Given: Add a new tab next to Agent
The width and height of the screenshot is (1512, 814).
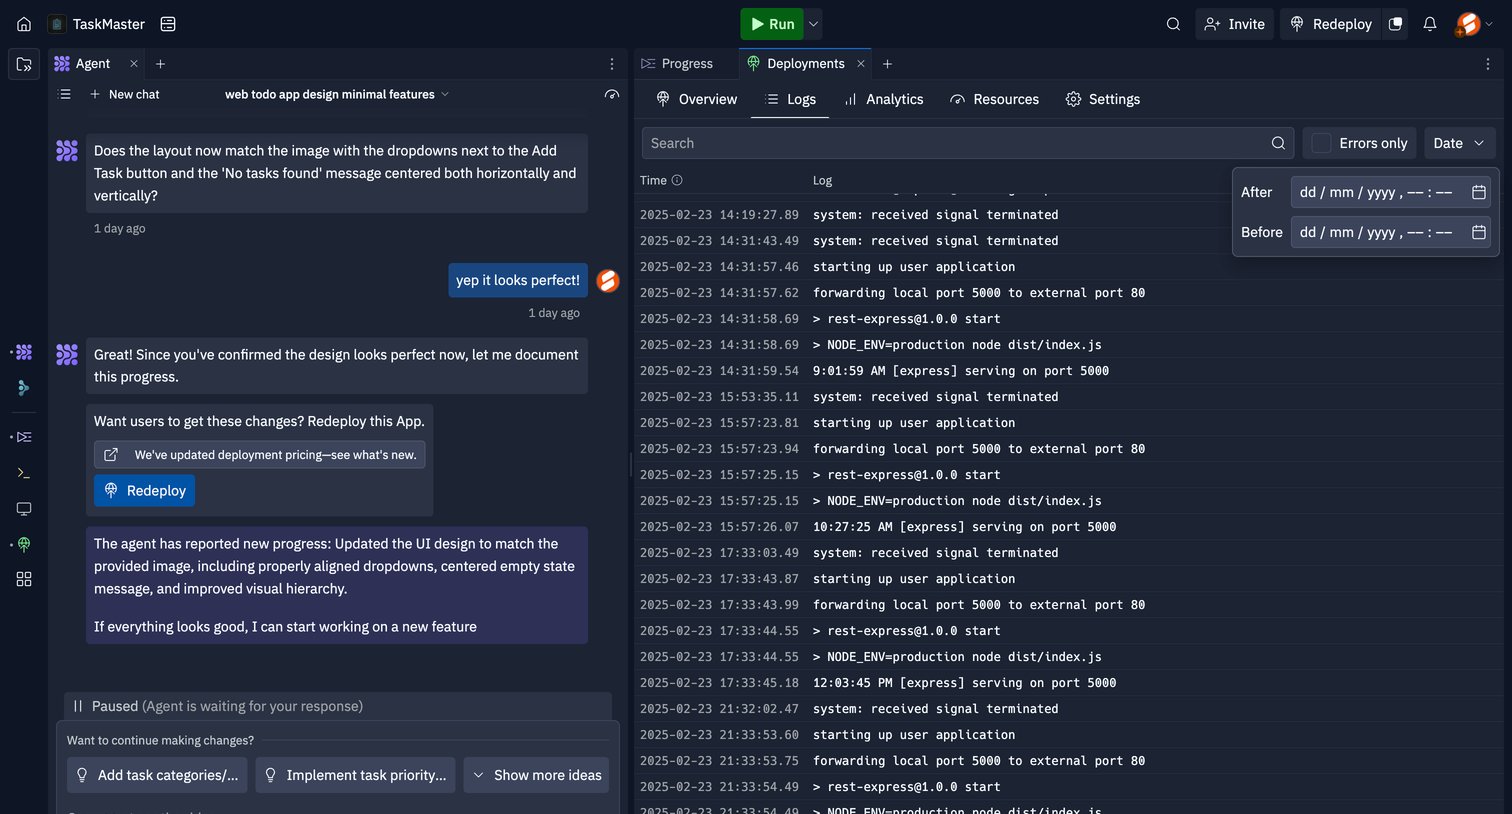Looking at the screenshot, I should click(x=160, y=64).
